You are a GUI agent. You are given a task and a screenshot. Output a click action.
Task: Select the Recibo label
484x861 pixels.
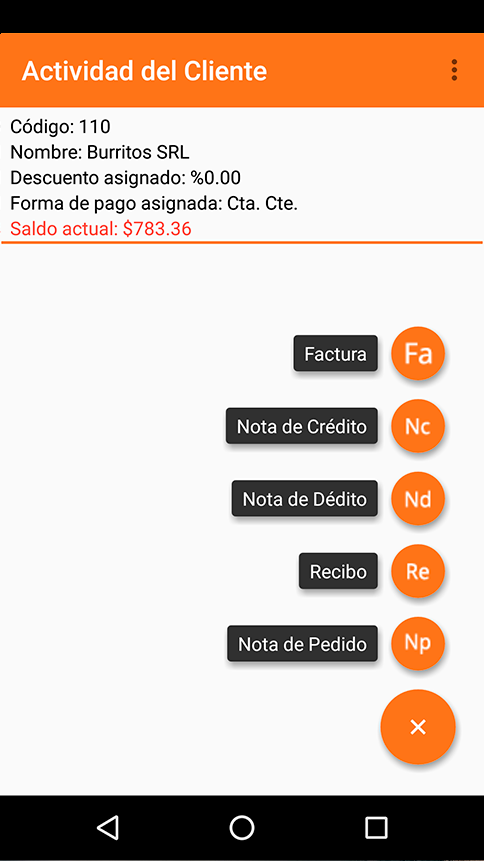(x=338, y=571)
